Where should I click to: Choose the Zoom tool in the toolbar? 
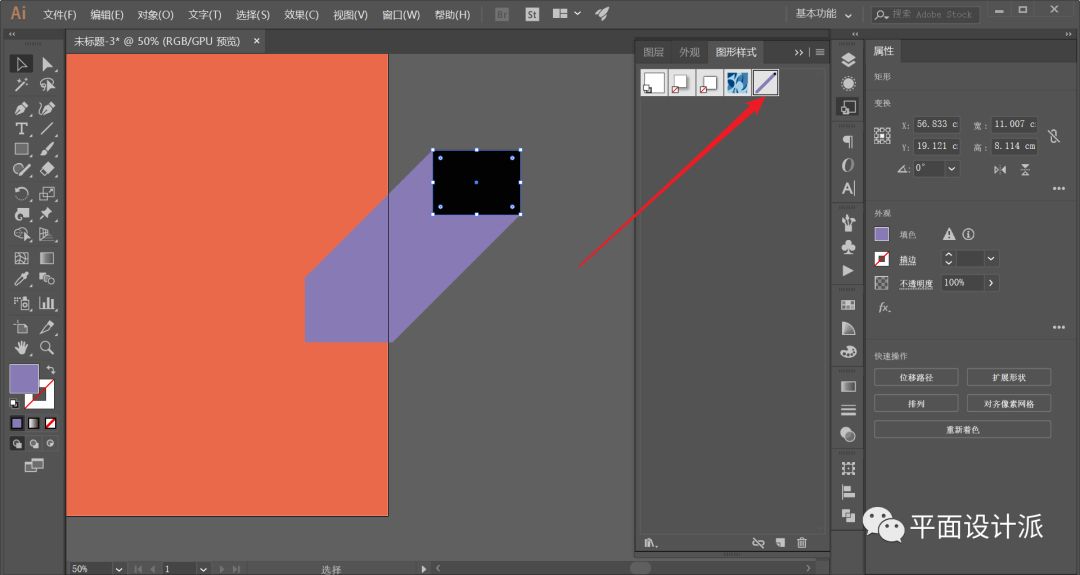47,348
